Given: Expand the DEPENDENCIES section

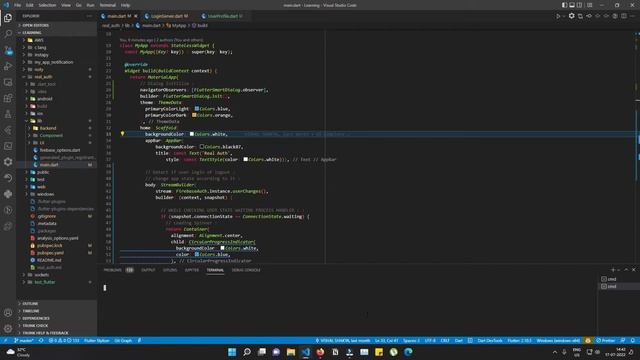Looking at the screenshot, I should coord(56,318).
